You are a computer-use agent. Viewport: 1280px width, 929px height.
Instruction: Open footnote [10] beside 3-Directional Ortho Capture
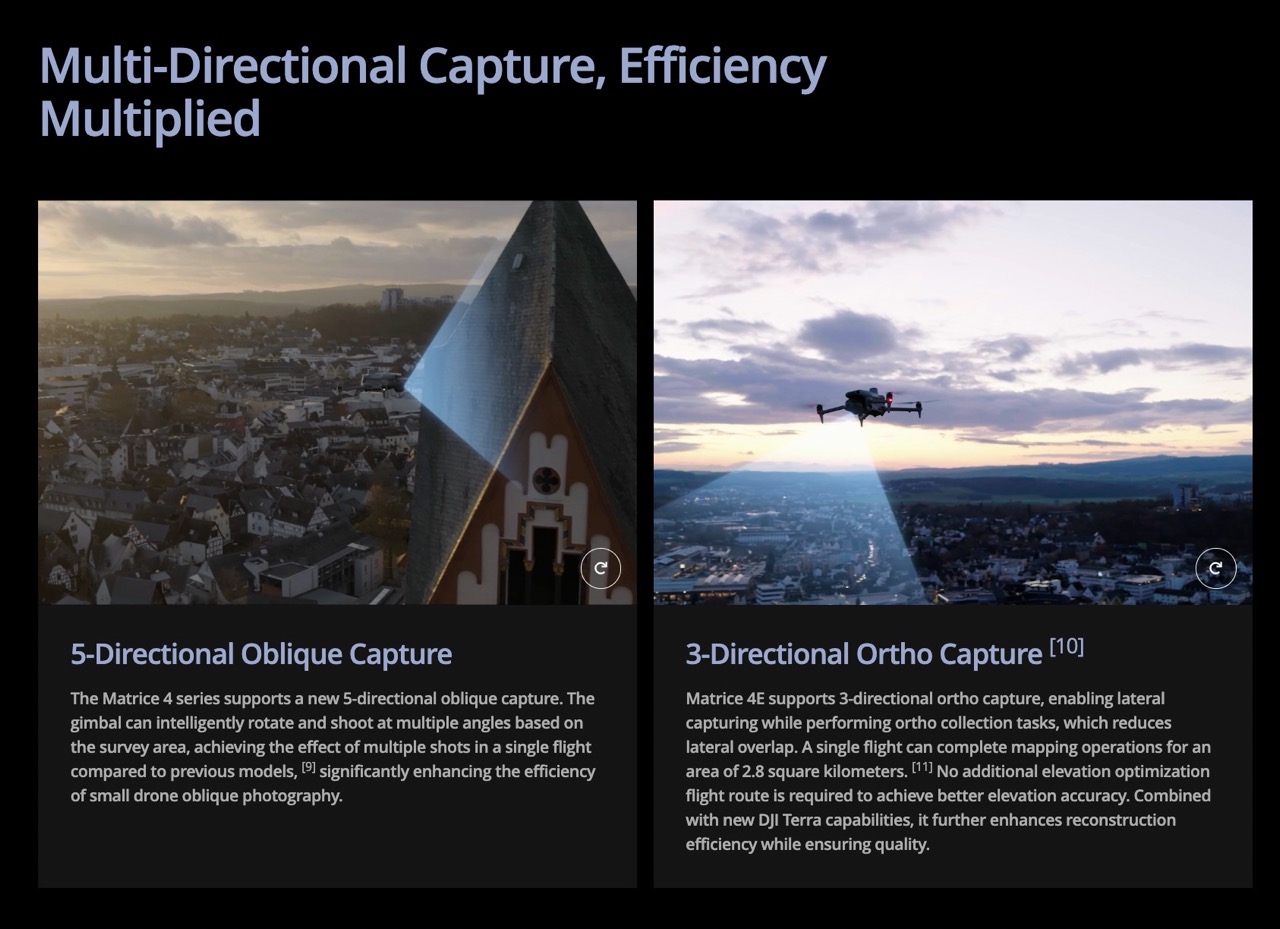(1066, 647)
